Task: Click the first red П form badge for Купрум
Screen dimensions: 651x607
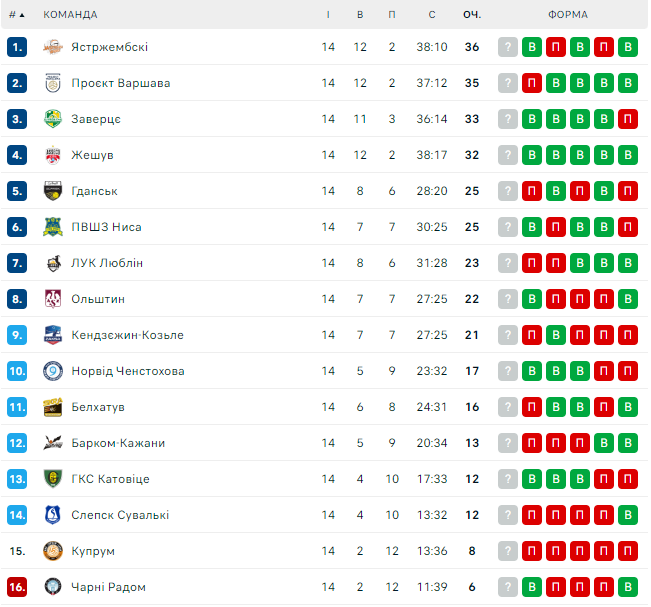Action: pos(532,551)
